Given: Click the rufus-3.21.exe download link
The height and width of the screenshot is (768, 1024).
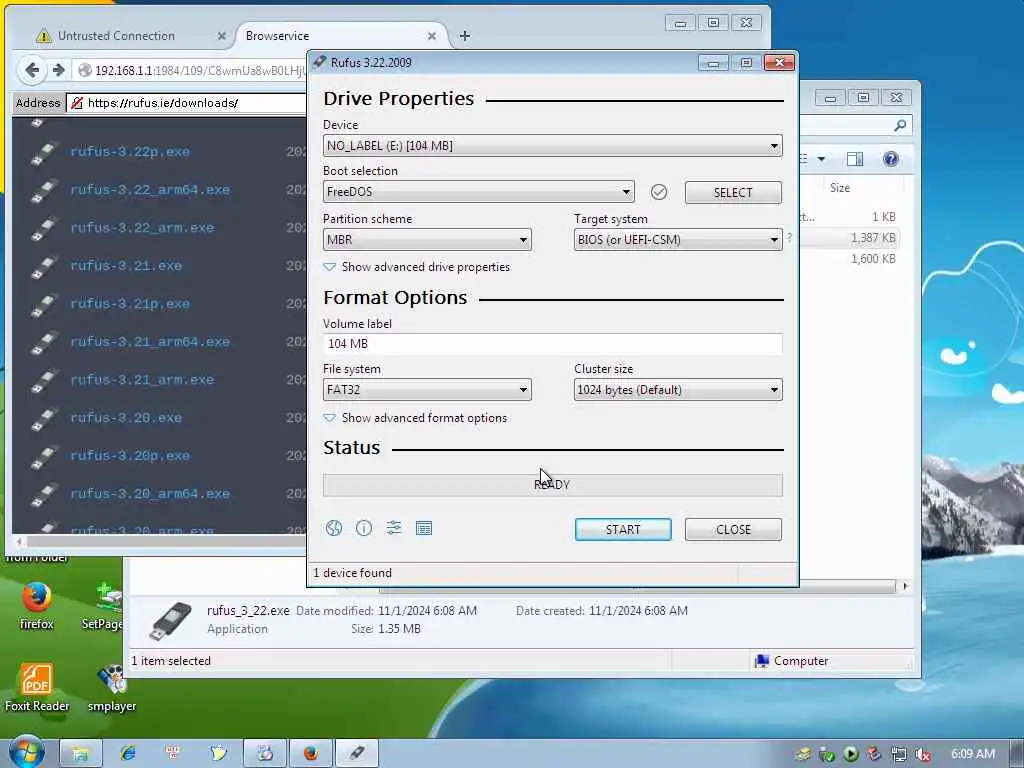Looking at the screenshot, I should tap(126, 266).
